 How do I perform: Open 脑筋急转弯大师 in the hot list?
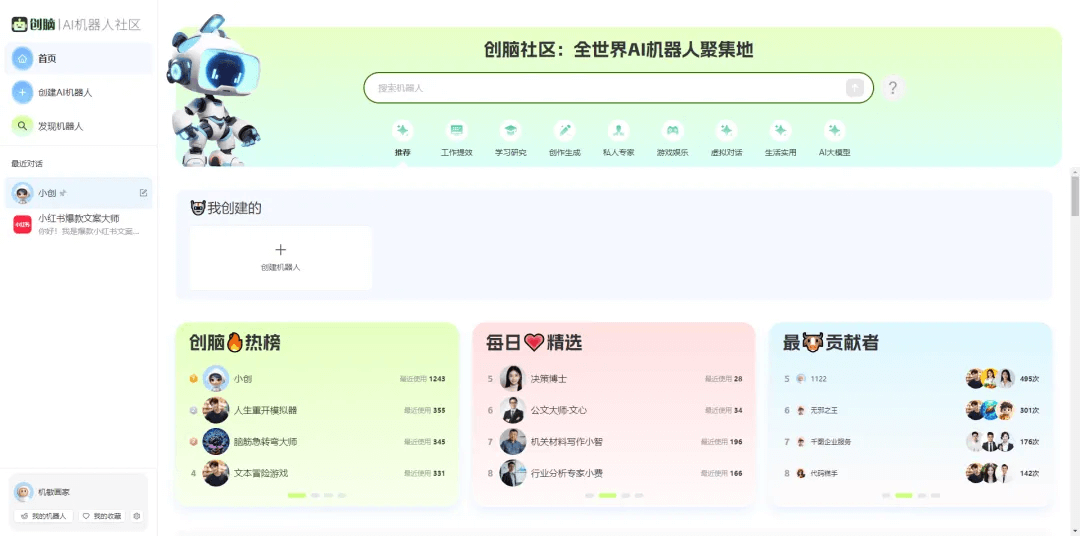pyautogui.click(x=318, y=442)
